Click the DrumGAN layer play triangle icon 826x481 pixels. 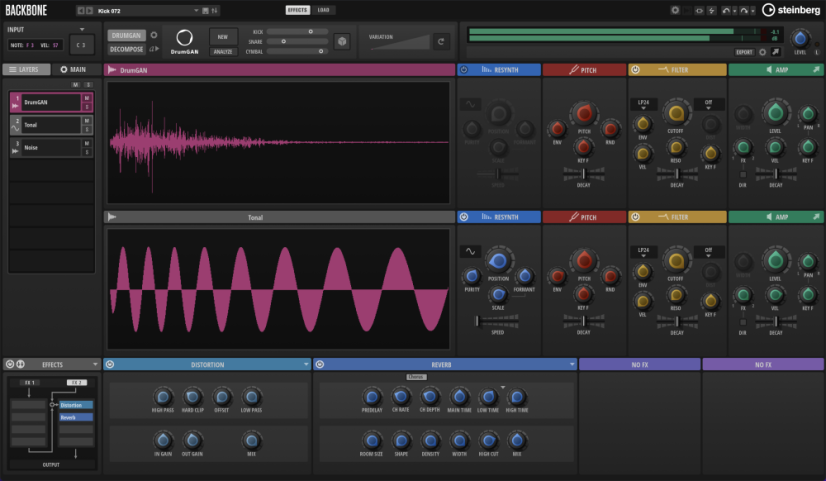(111, 70)
